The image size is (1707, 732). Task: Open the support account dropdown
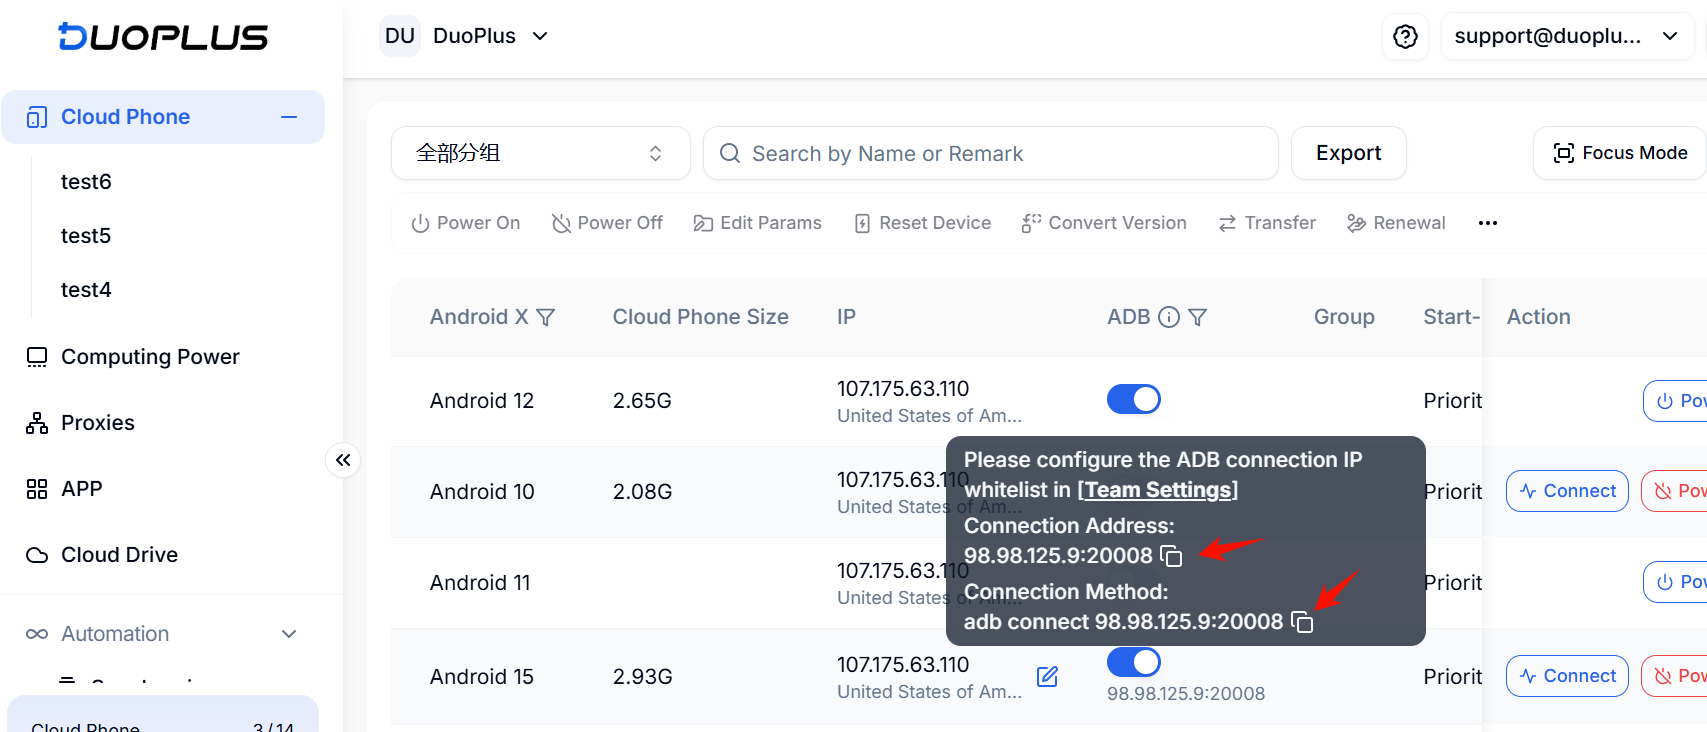[1566, 36]
